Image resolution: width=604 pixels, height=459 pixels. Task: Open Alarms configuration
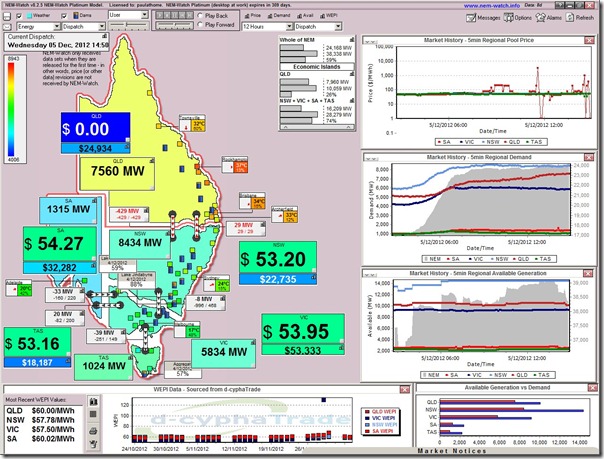(x=549, y=17)
